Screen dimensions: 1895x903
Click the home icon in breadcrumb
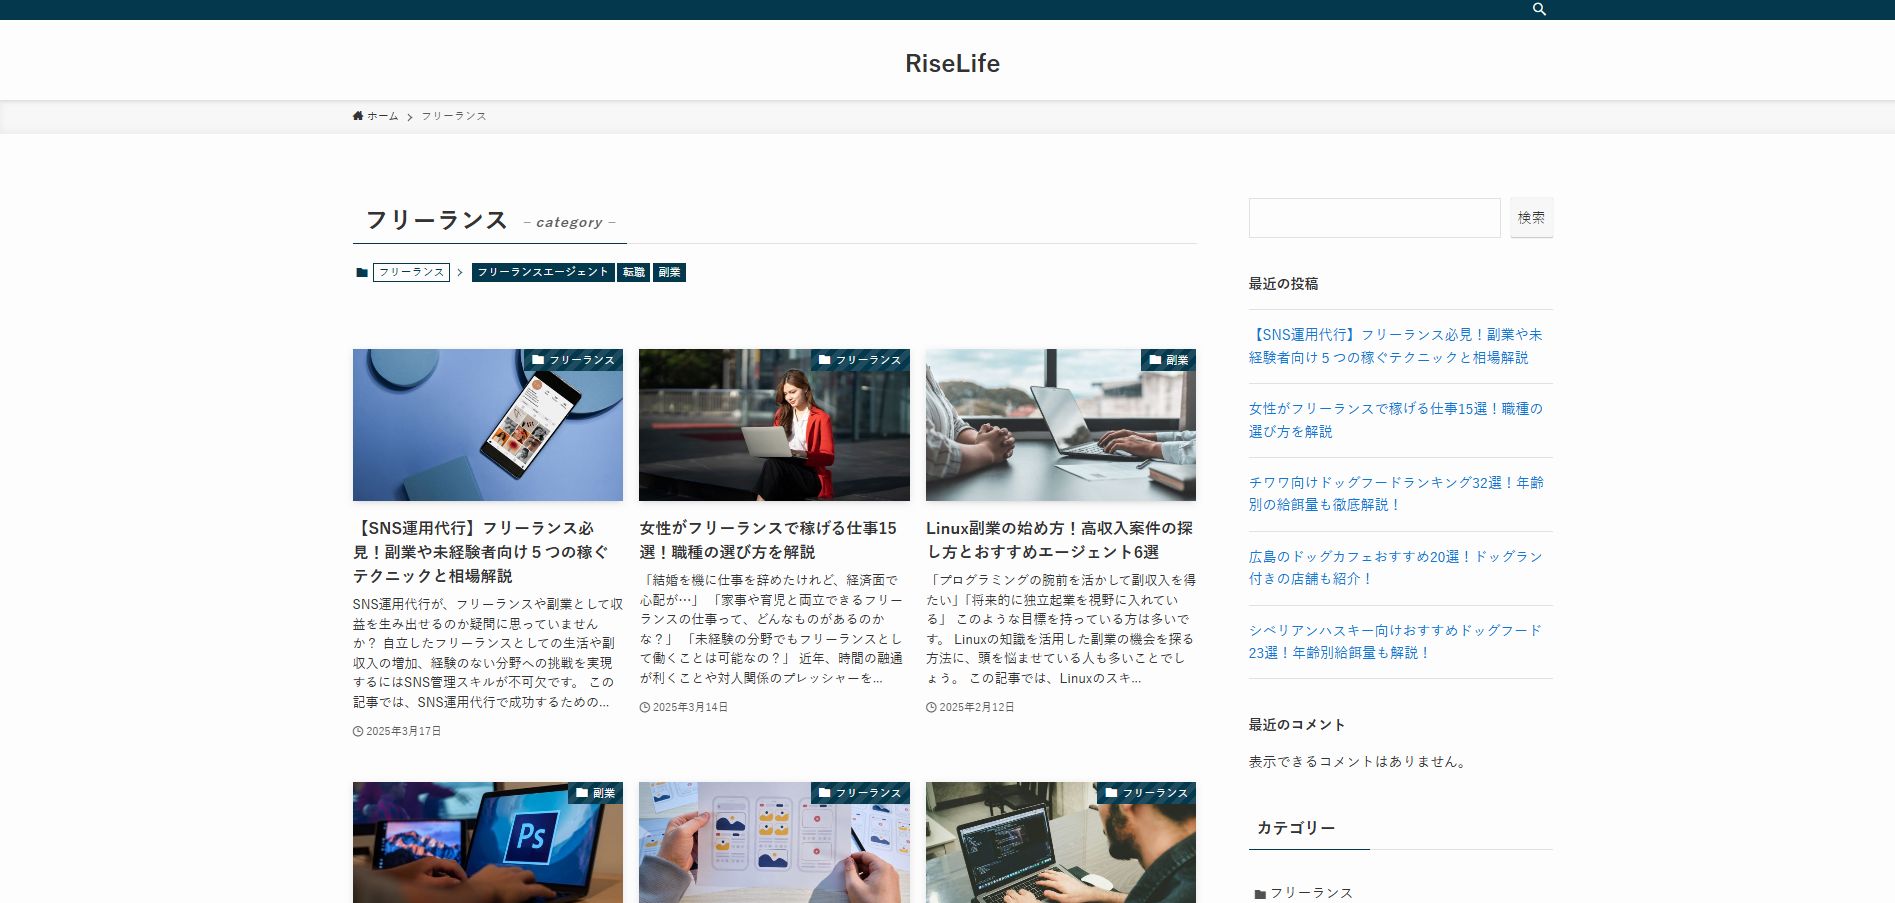click(x=358, y=116)
